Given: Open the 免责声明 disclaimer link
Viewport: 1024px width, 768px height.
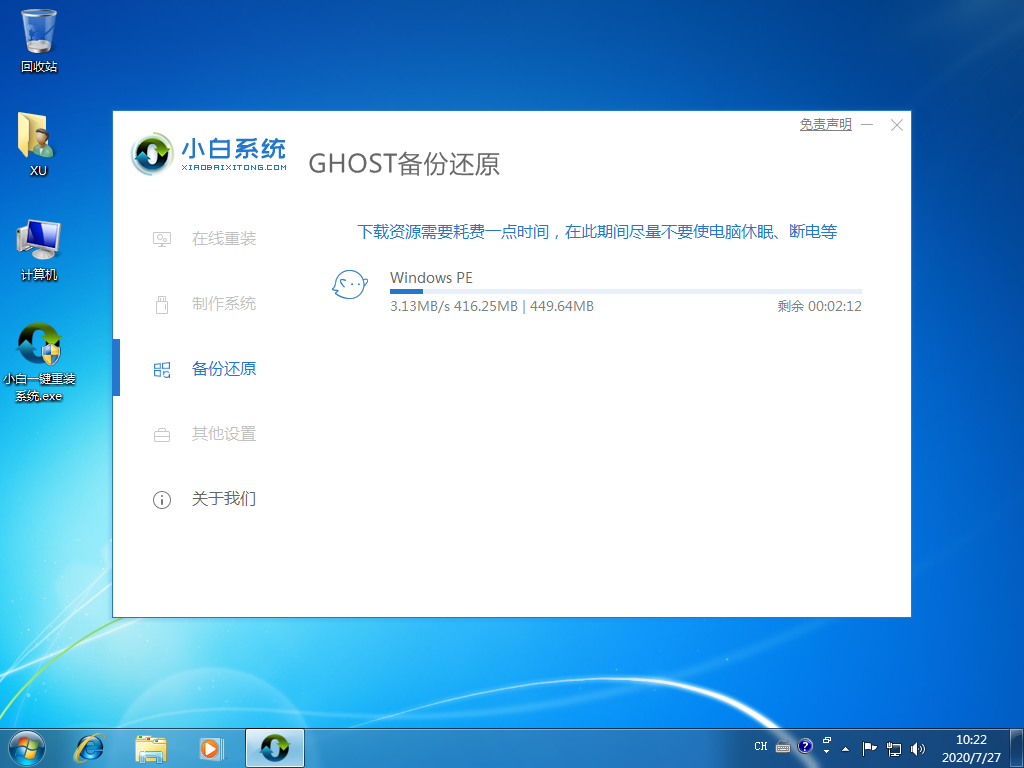Looking at the screenshot, I should [x=824, y=124].
